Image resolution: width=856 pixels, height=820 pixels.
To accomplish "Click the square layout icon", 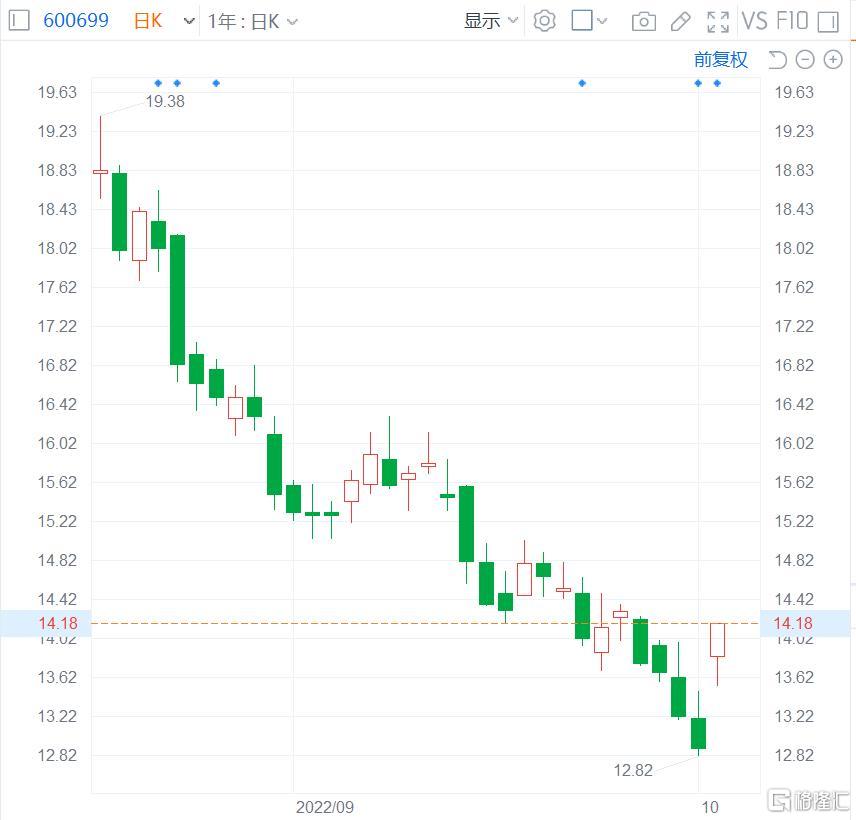I will tap(582, 21).
